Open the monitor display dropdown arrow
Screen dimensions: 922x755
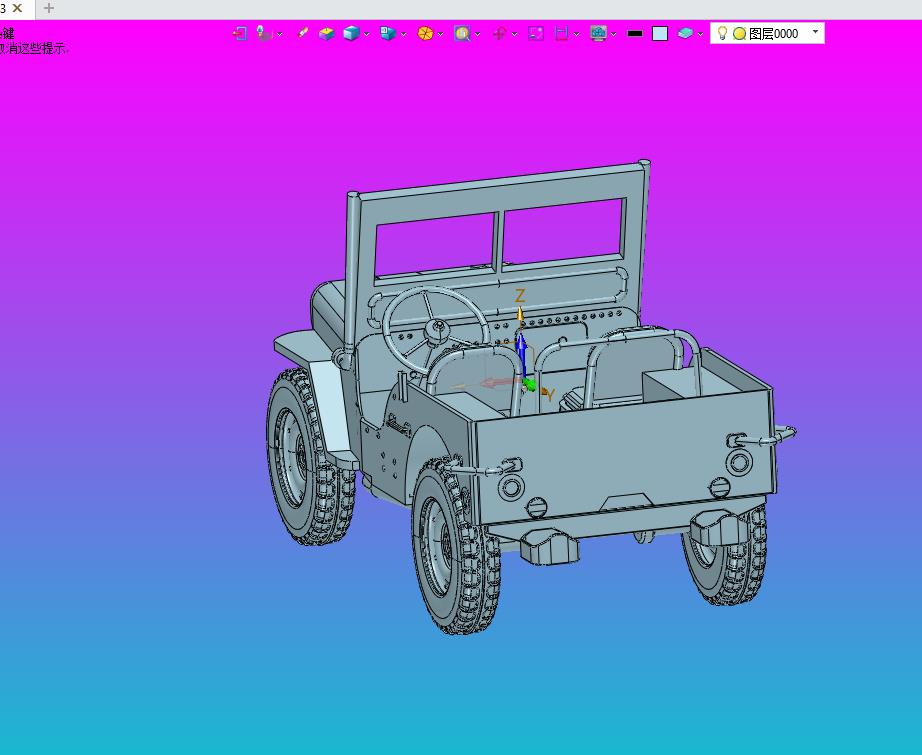click(613, 34)
